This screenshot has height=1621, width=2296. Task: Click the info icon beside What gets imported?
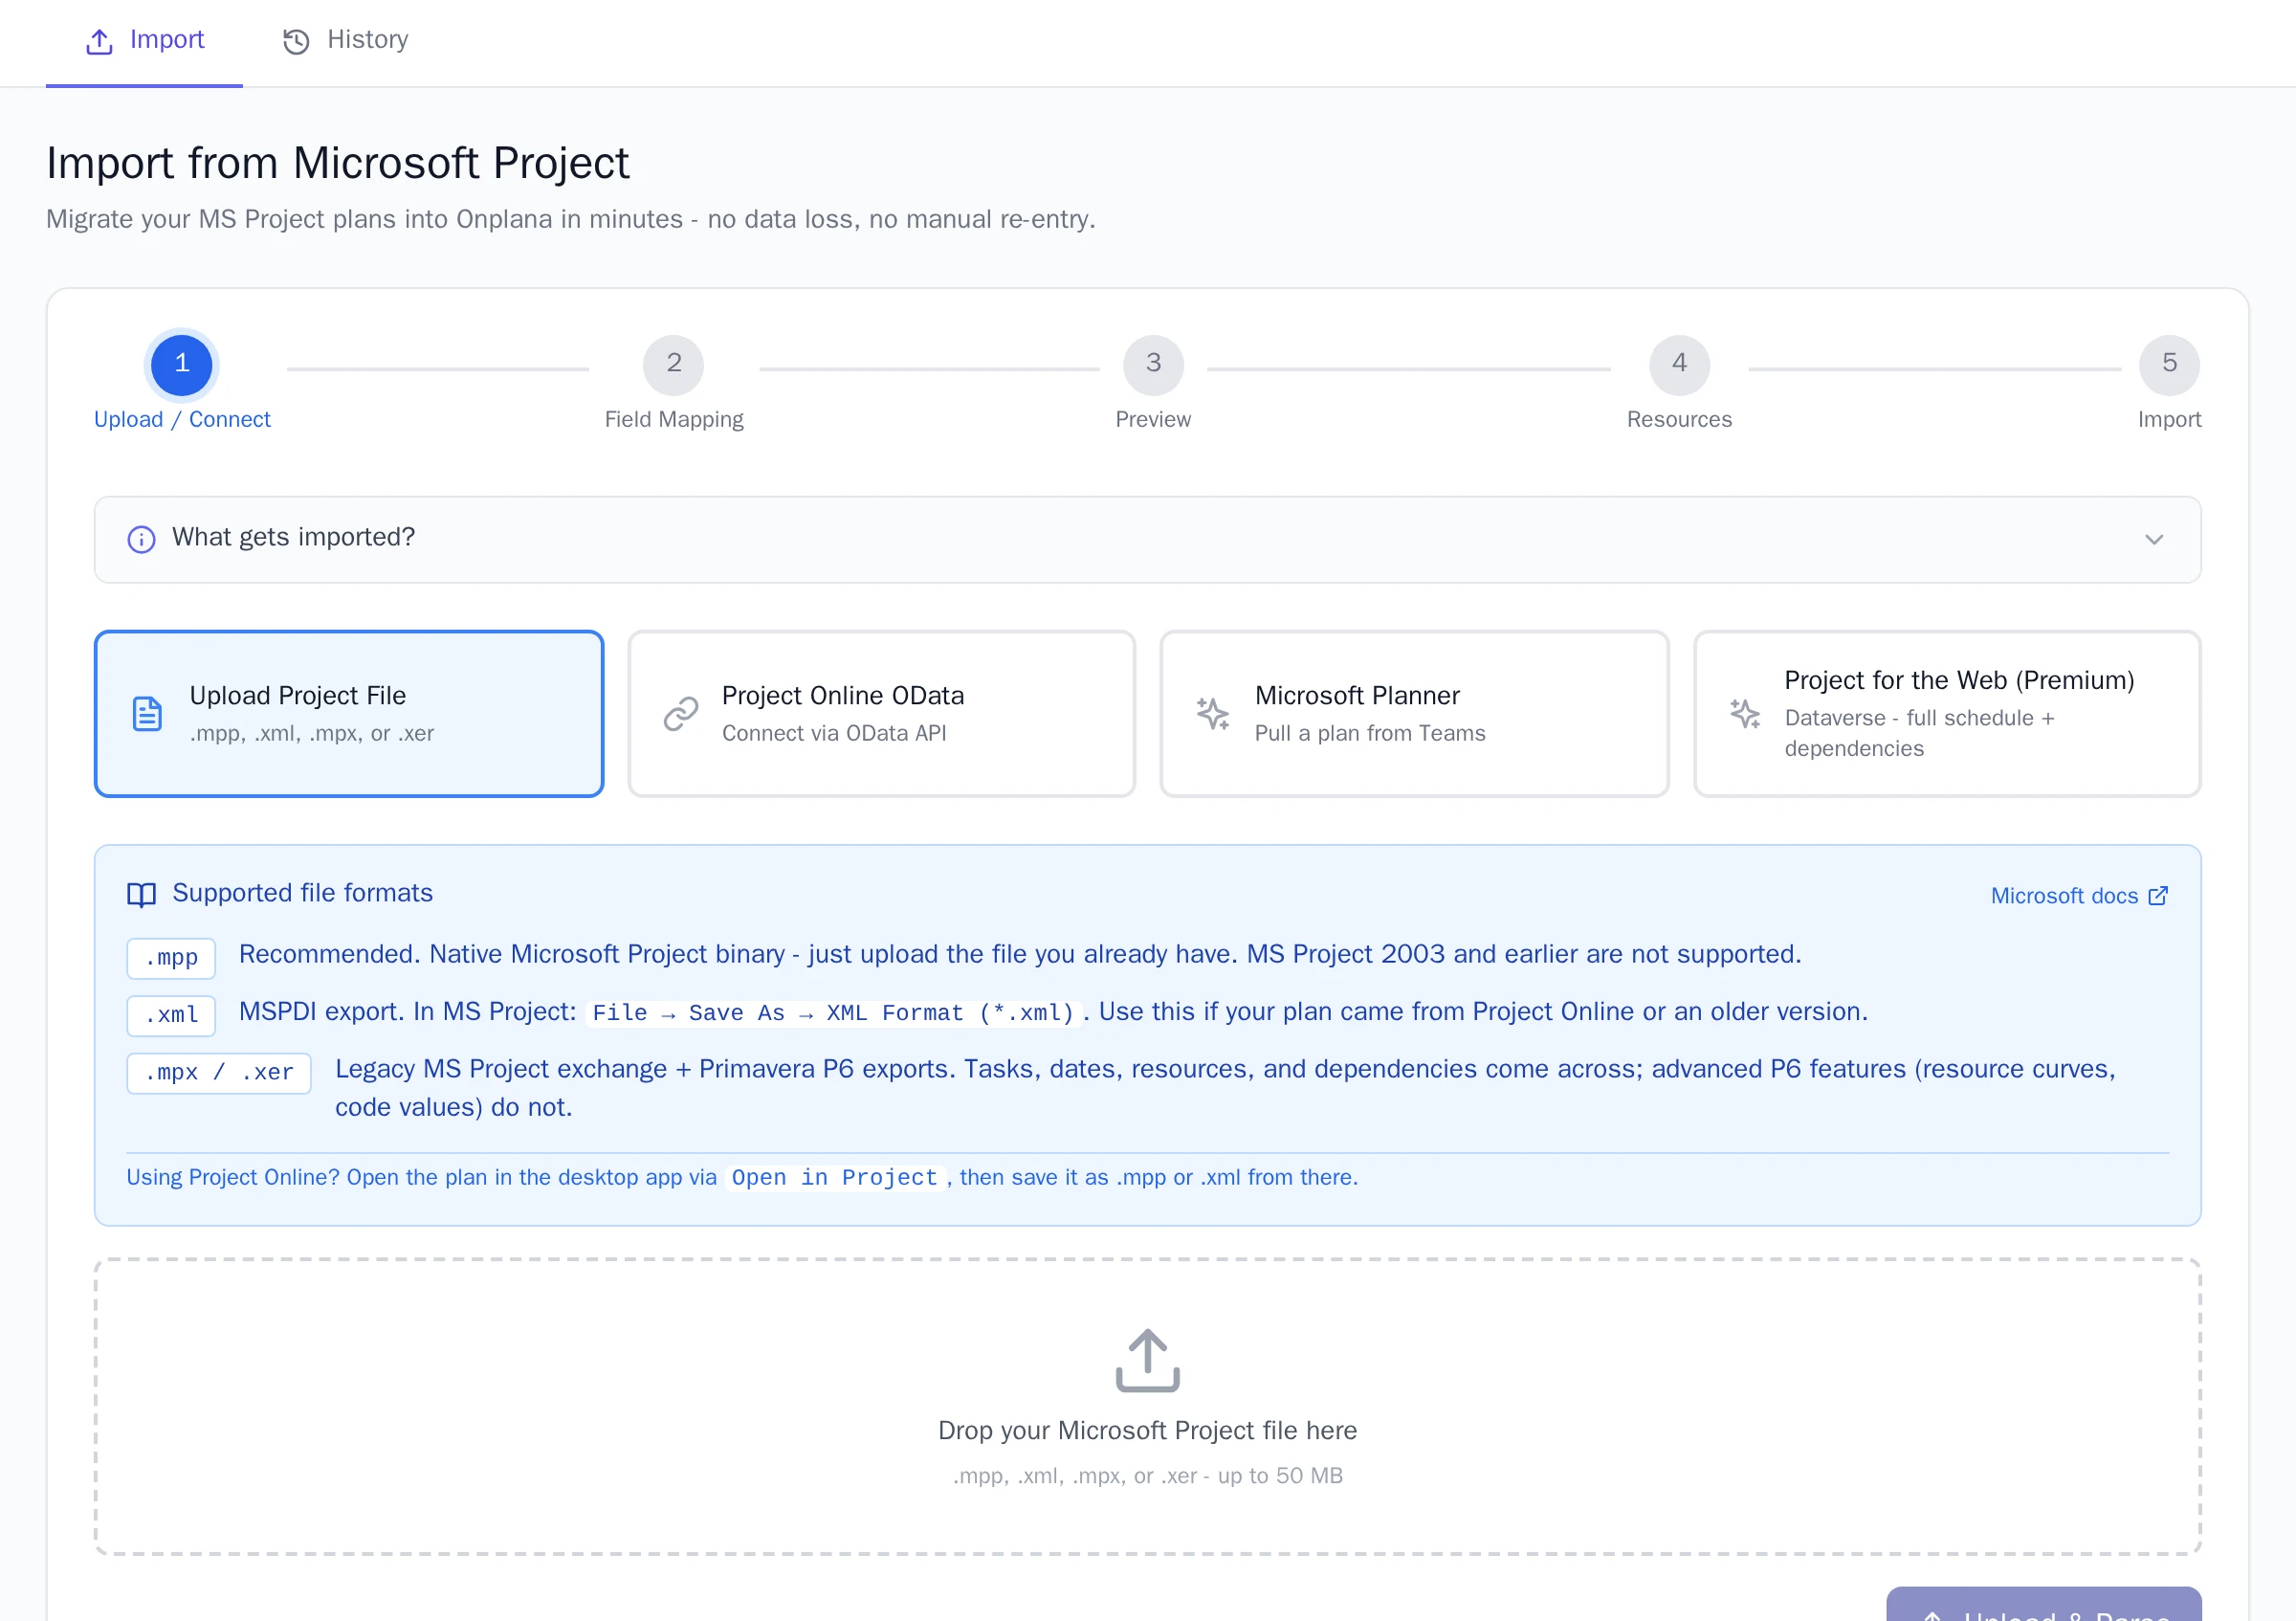141,539
